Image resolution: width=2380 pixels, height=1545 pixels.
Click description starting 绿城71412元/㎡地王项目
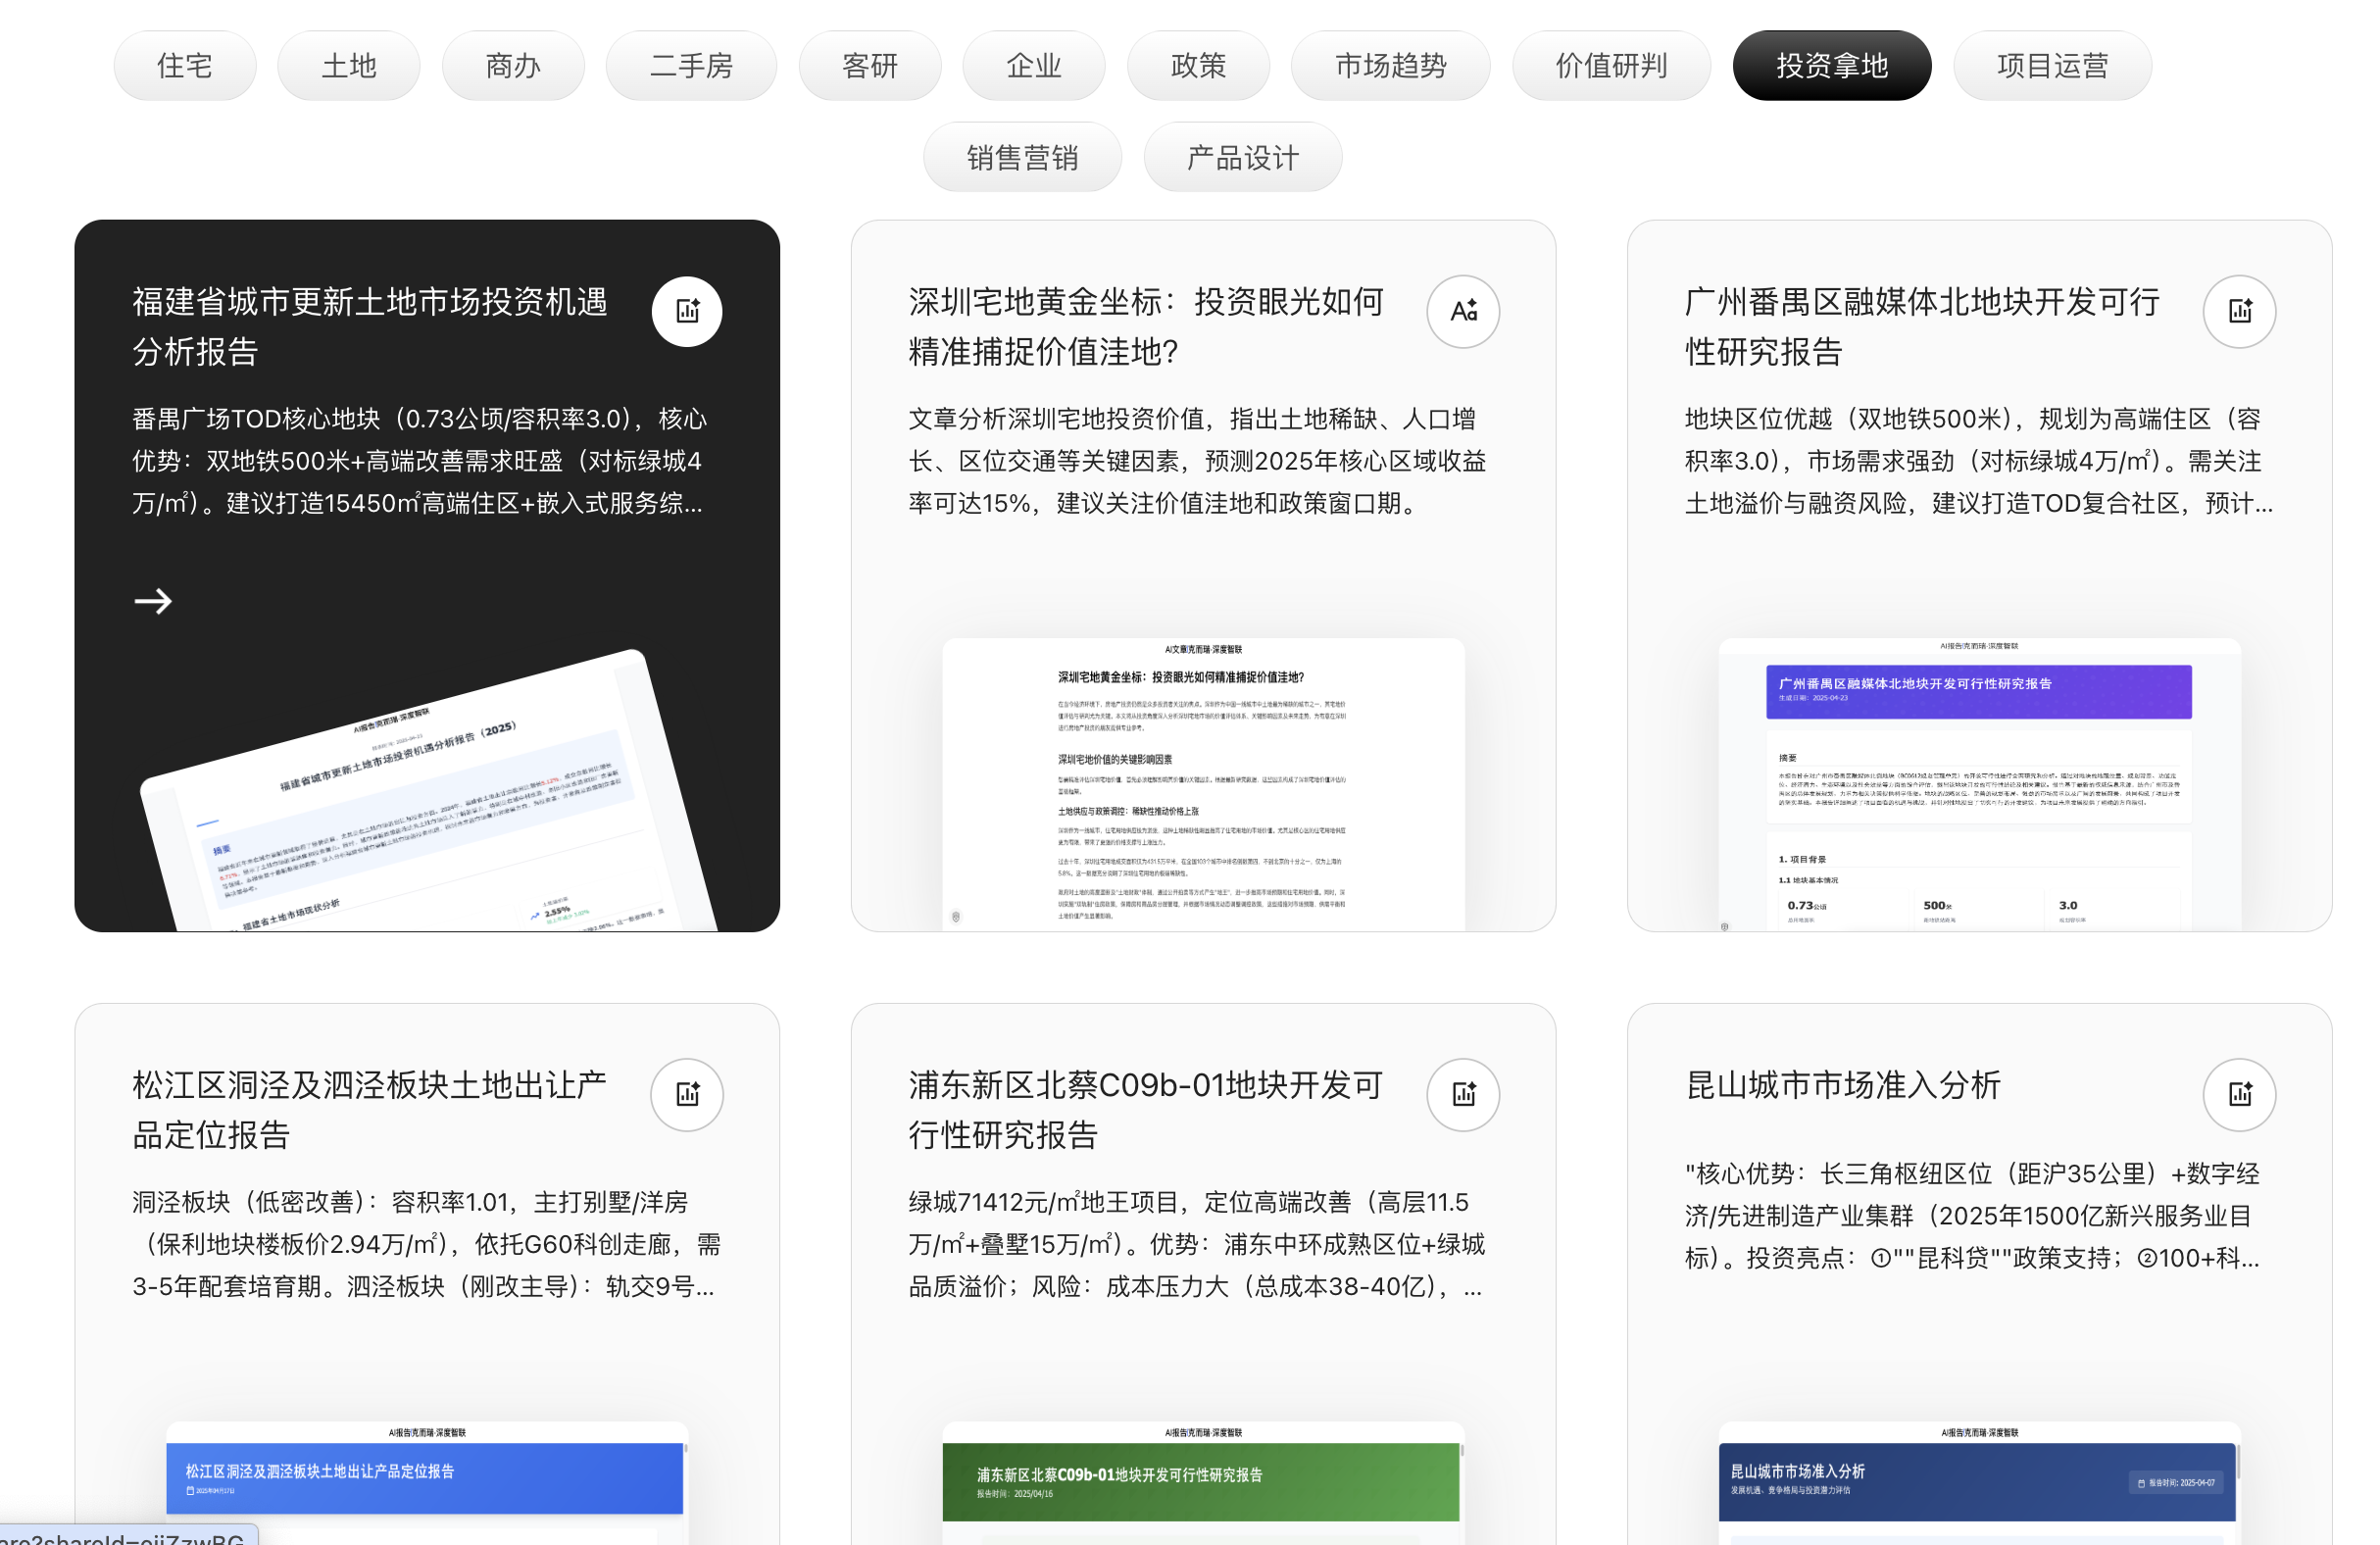point(1197,1244)
